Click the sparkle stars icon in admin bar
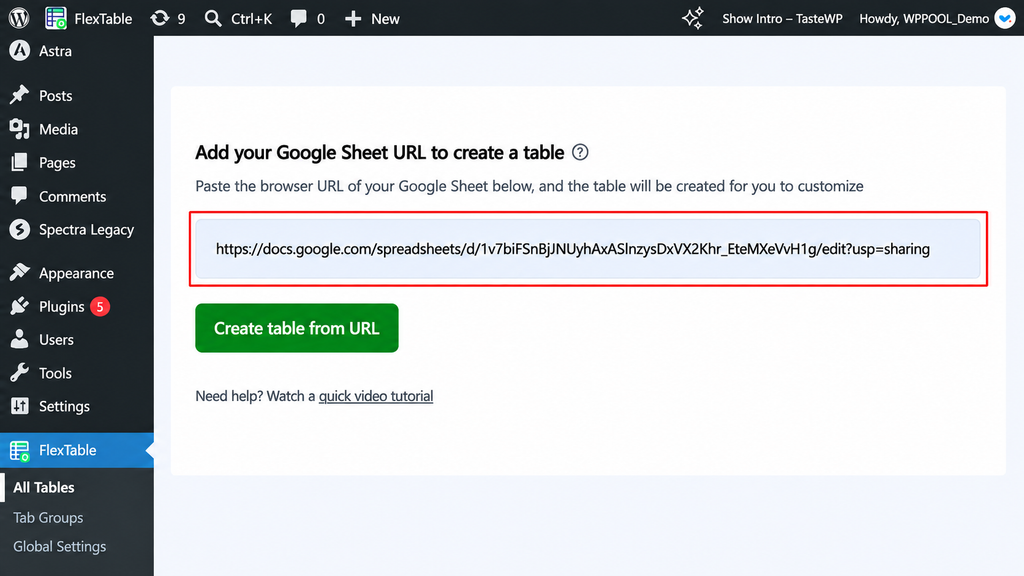Screen dimensions: 1024x576 pyautogui.click(x=693, y=18)
